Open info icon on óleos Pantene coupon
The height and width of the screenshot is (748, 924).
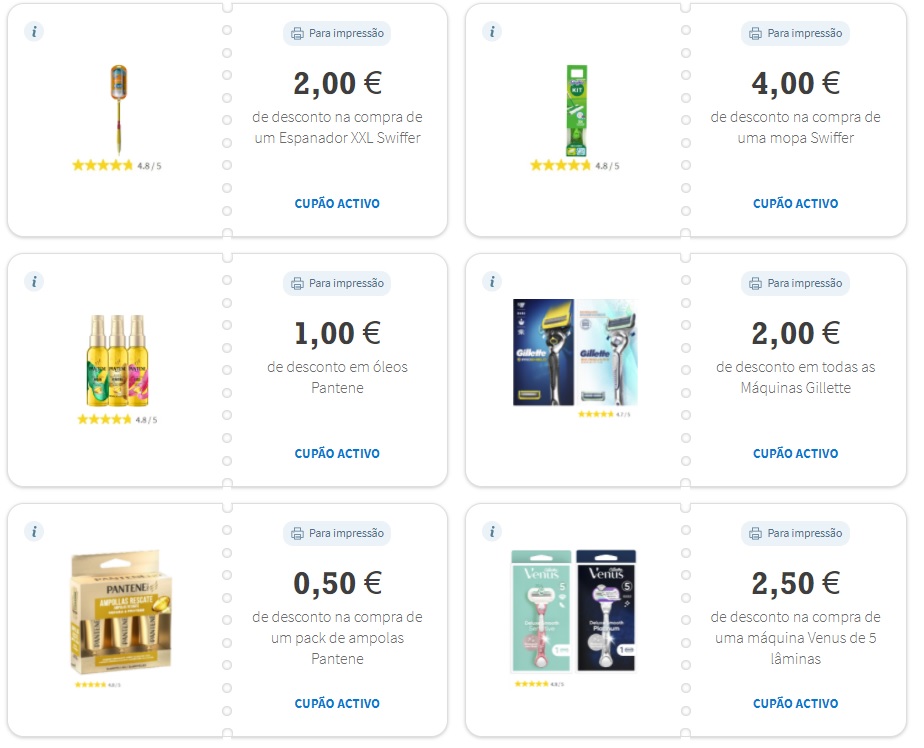pyautogui.click(x=34, y=282)
